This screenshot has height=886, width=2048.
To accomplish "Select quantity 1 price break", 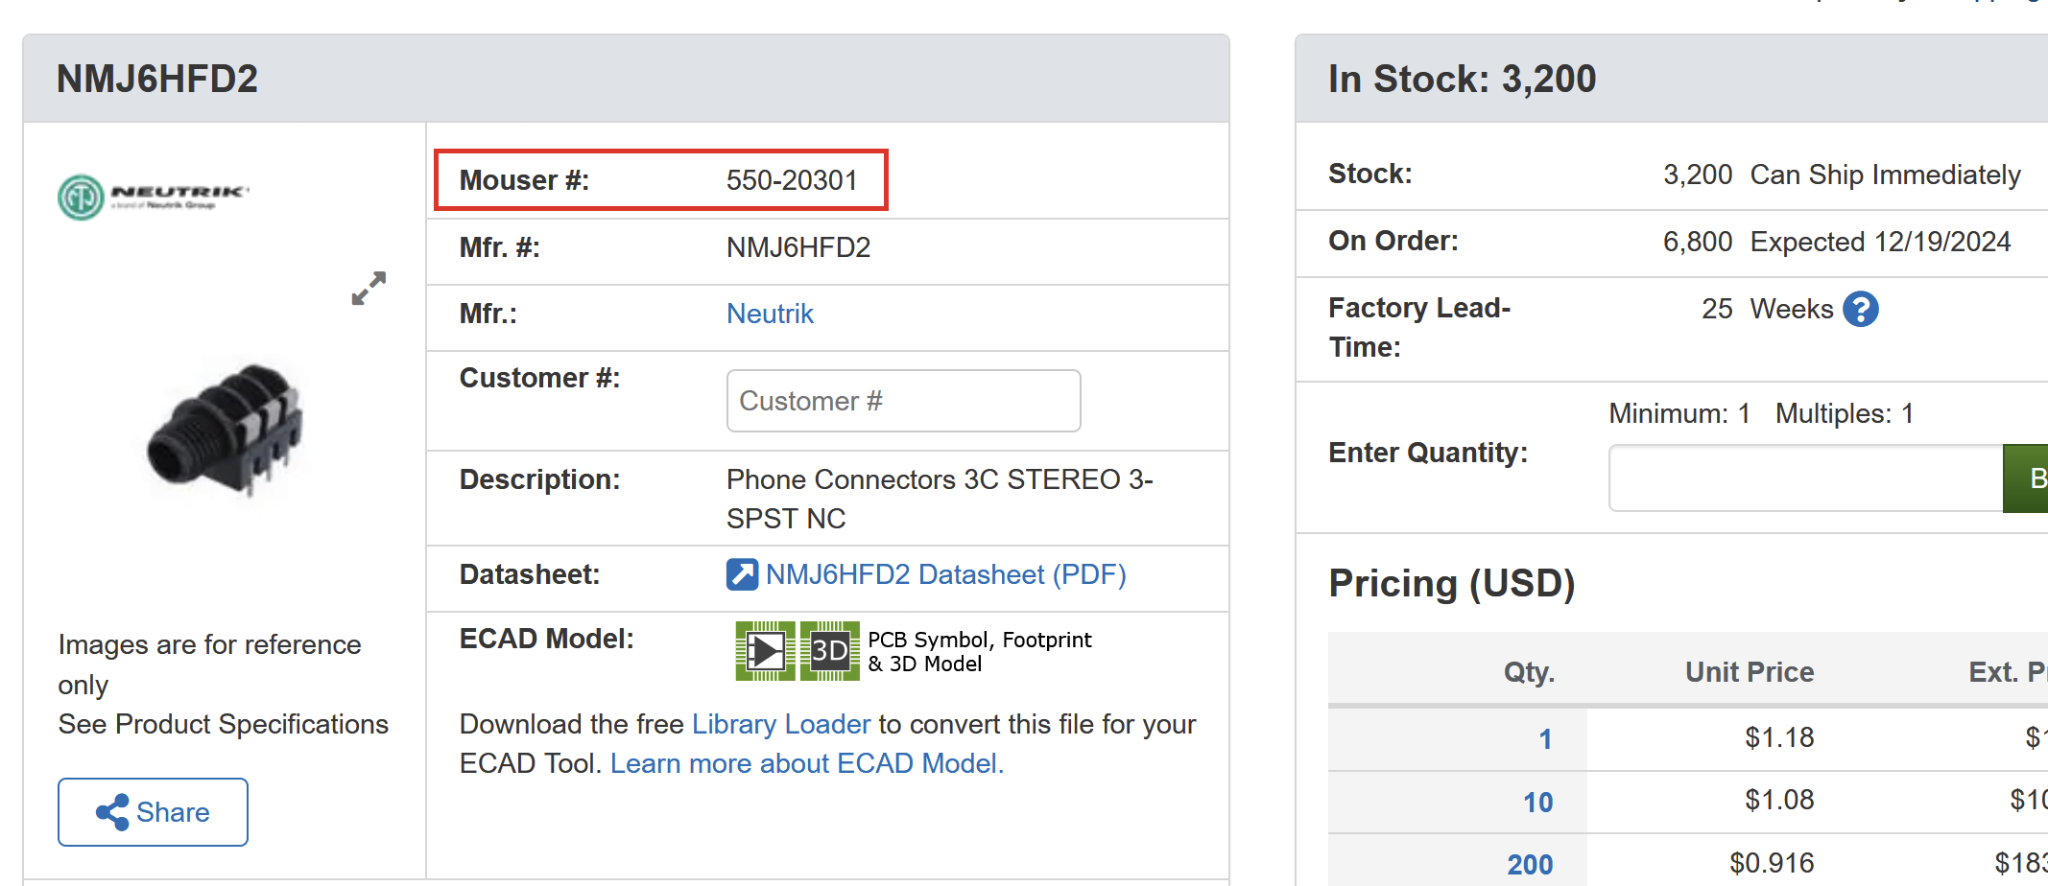I will coord(1545,739).
